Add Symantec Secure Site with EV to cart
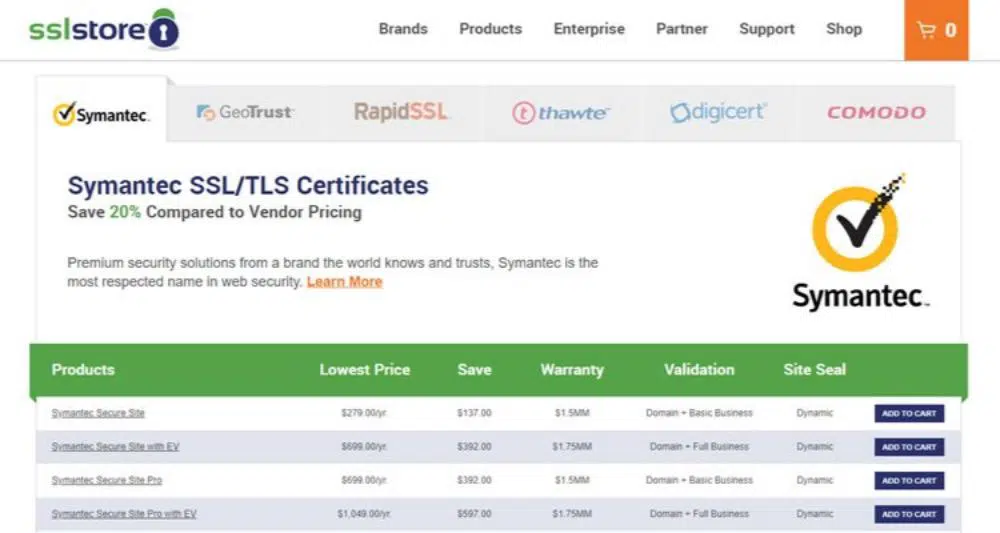 point(909,447)
